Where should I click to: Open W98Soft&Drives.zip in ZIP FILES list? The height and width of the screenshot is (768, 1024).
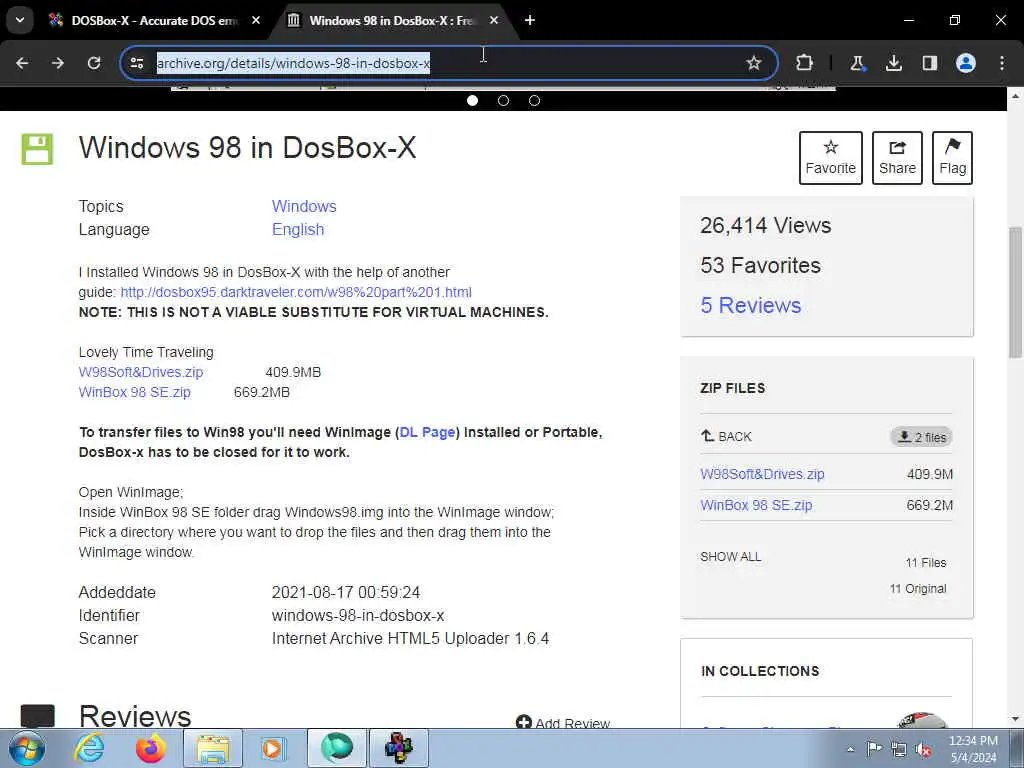pyautogui.click(x=762, y=474)
